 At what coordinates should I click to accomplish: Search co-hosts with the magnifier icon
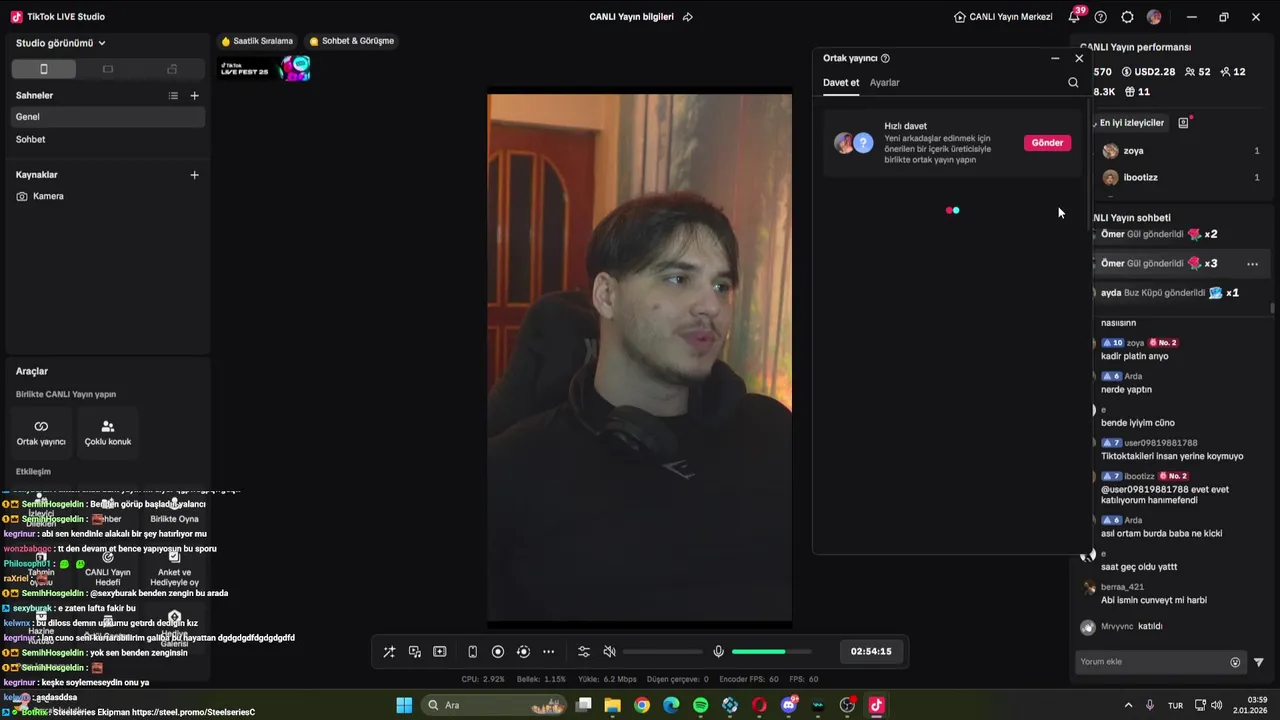[x=1073, y=83]
